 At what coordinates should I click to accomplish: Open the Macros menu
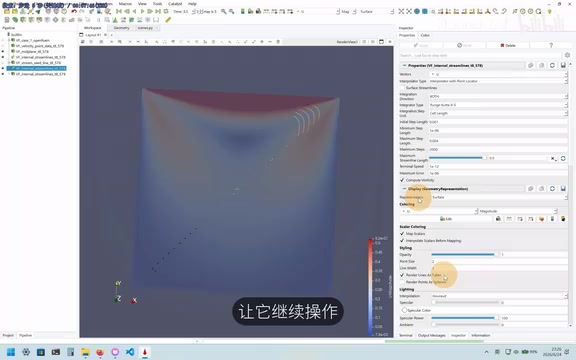tap(125, 4)
